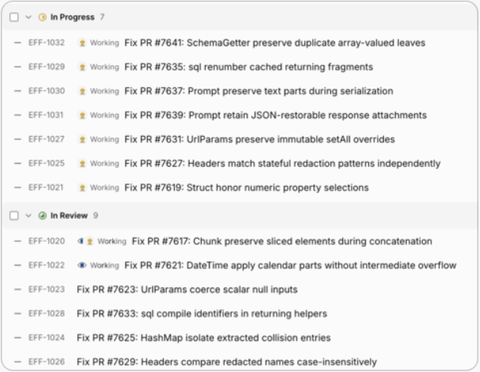Click the In Progress group title
This screenshot has height=372, width=480.
72,17
